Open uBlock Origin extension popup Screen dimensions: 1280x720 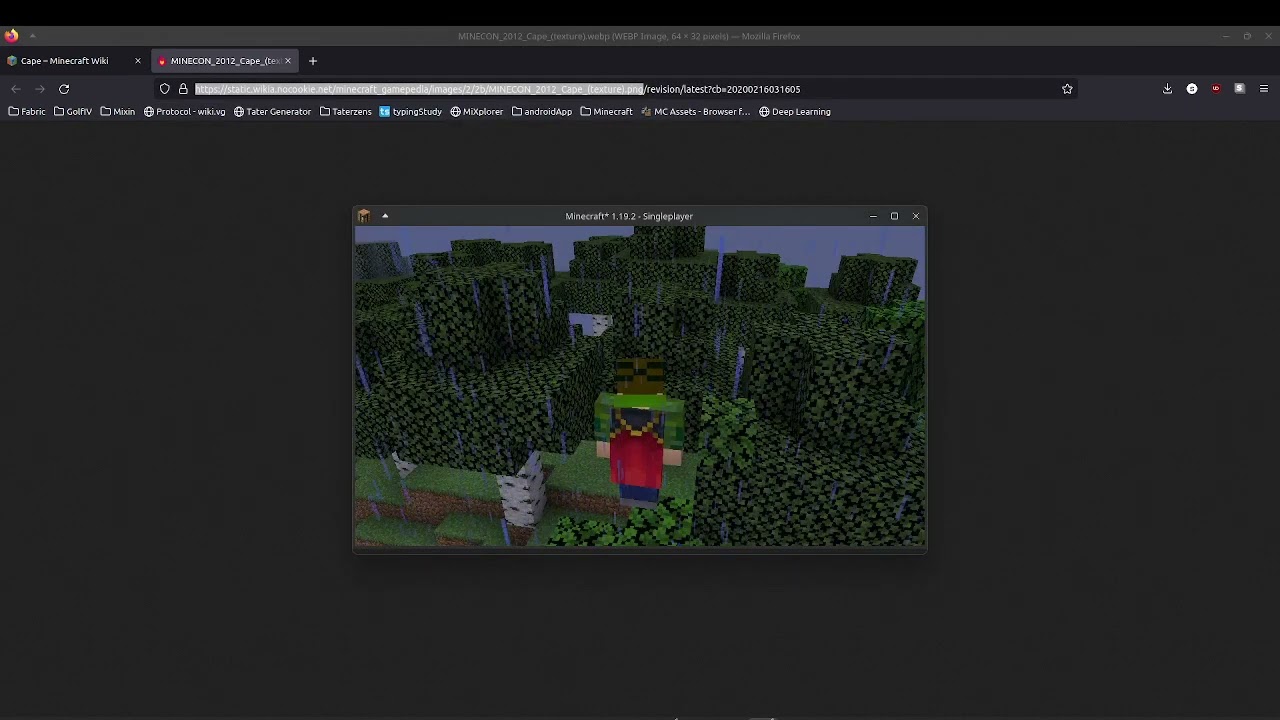[x=1216, y=89]
